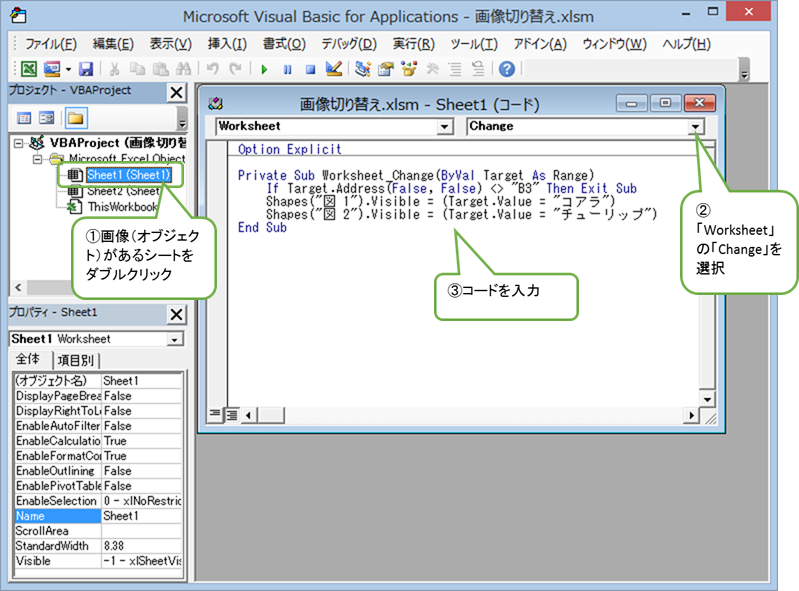
Task: Click the Name property row
Action: coord(98,516)
